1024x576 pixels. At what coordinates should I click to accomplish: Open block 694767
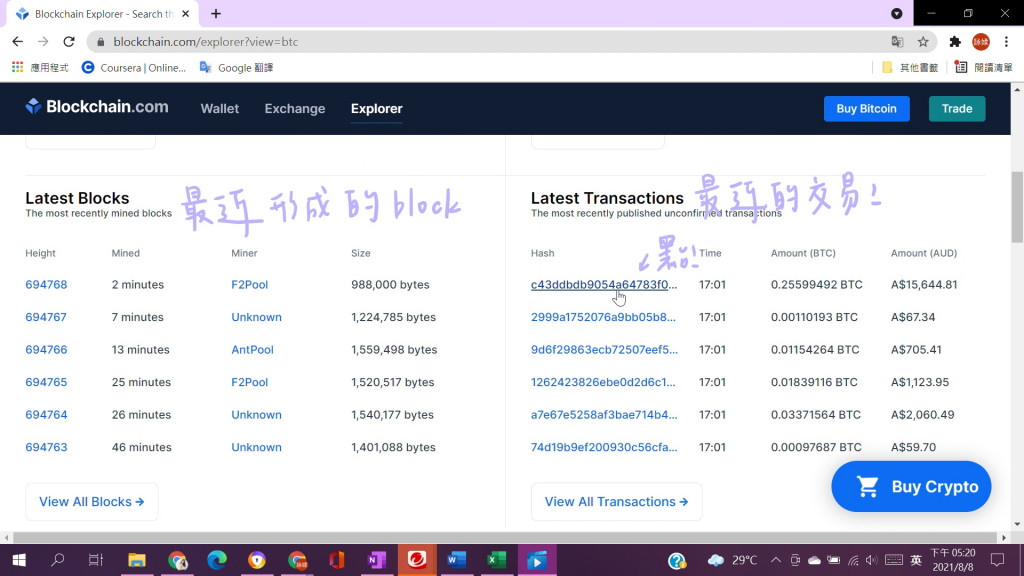tap(46, 317)
